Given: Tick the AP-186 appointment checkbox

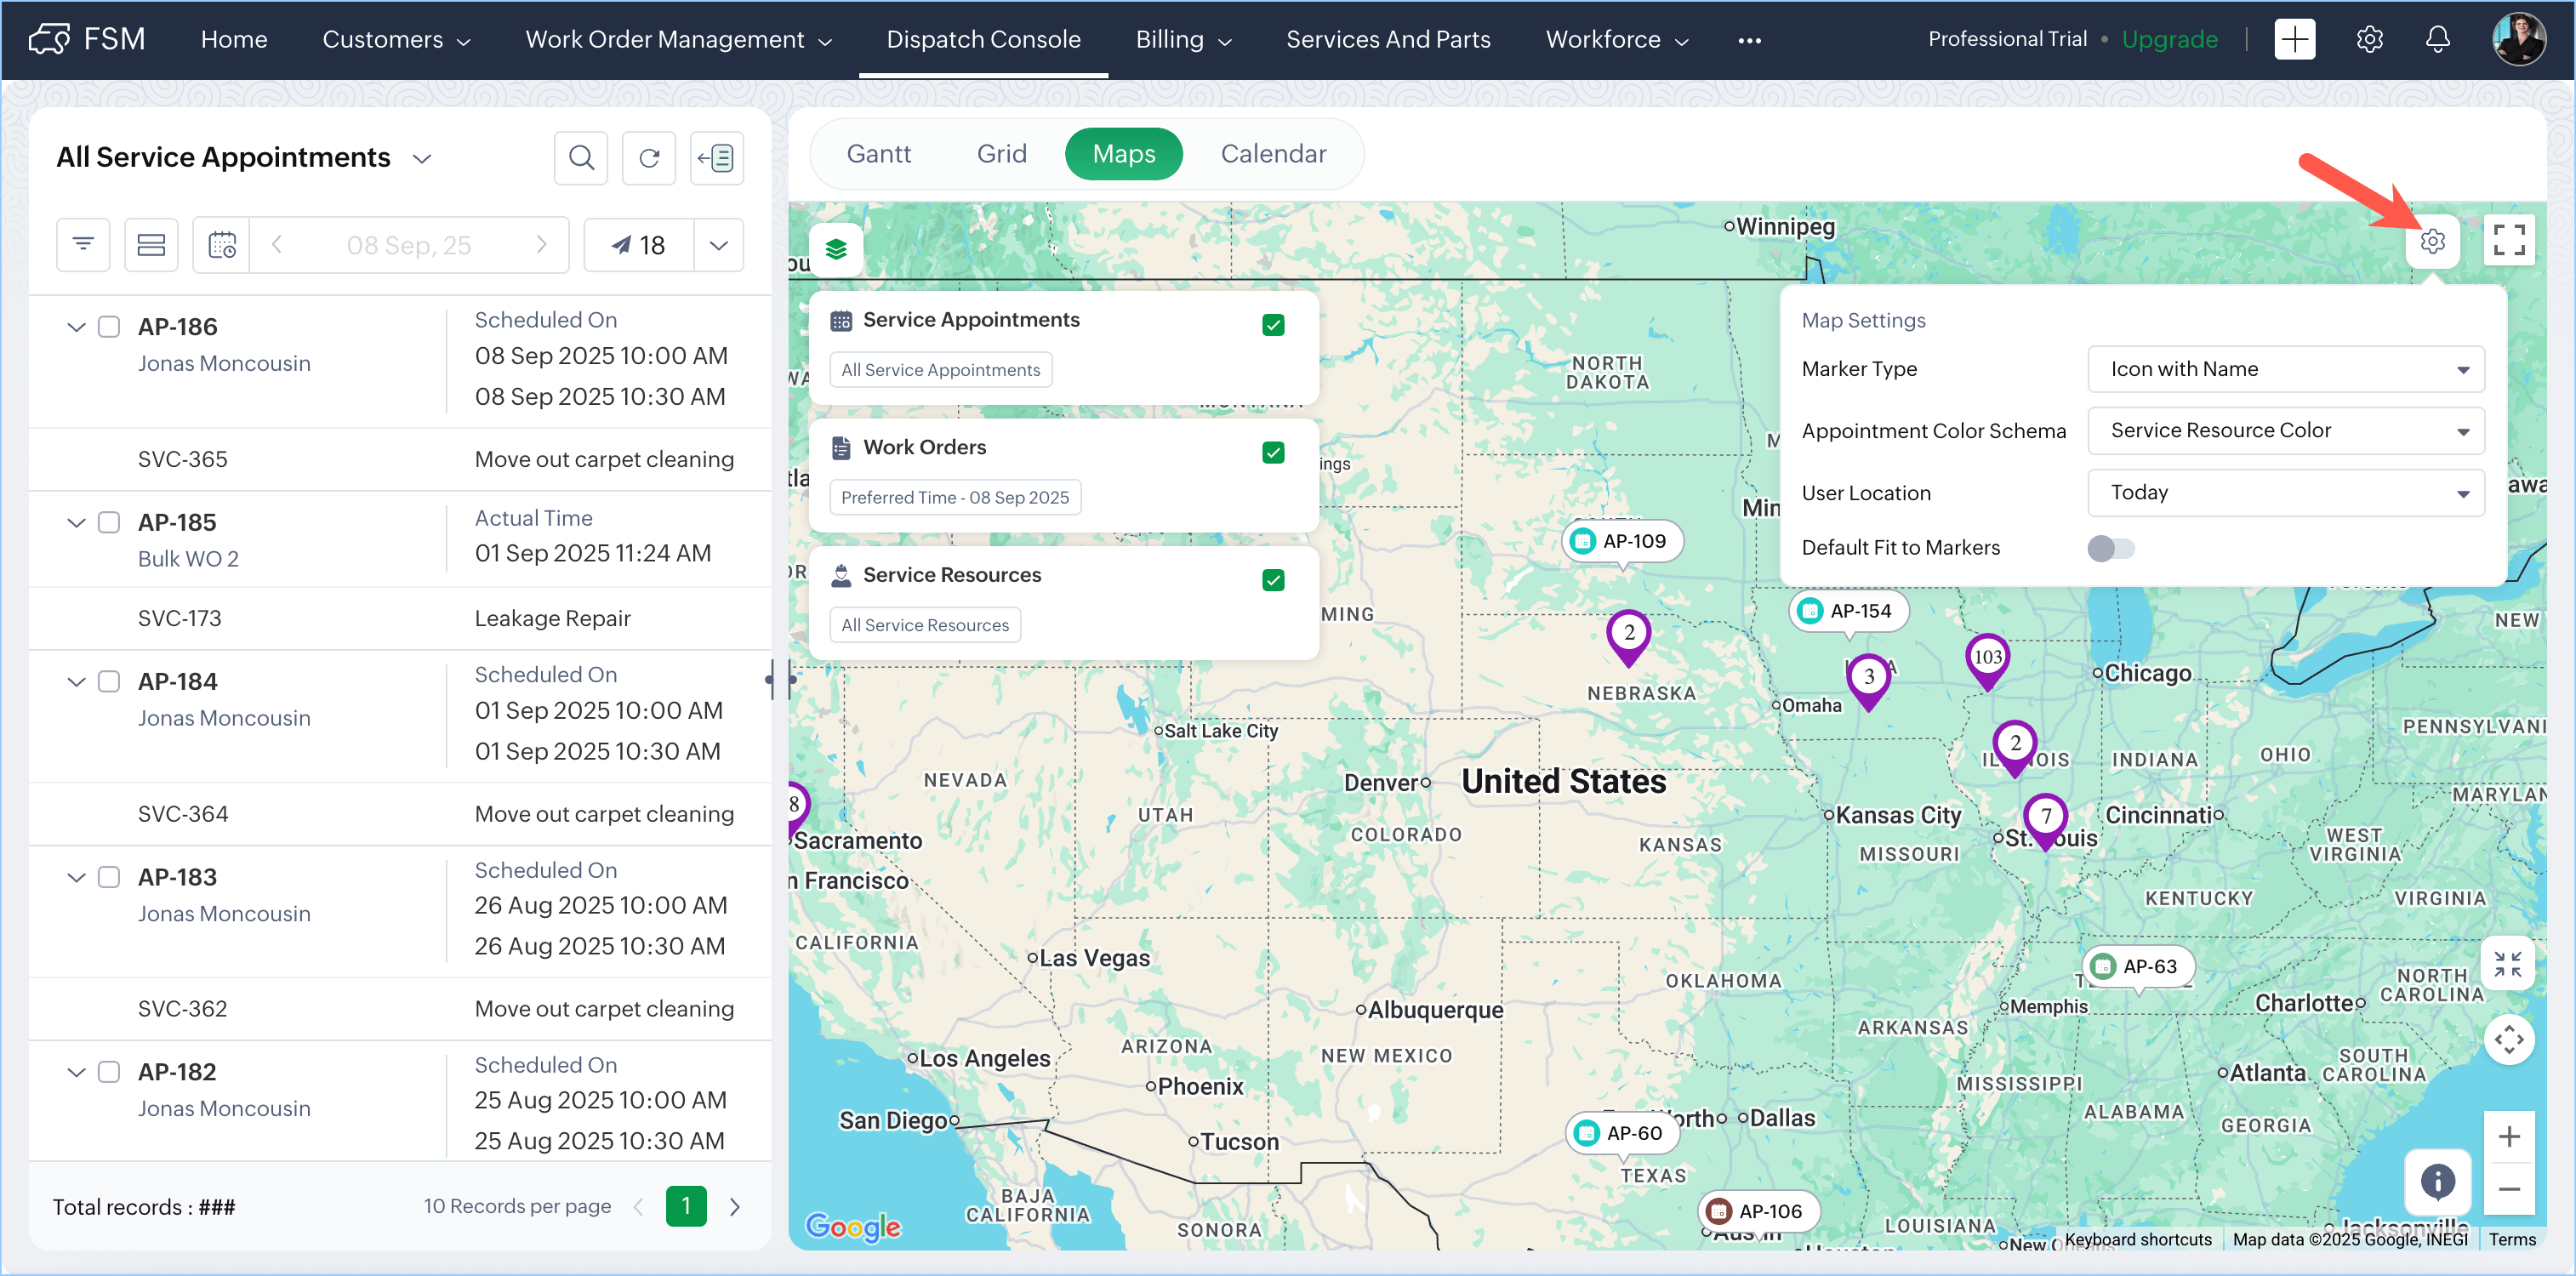Looking at the screenshot, I should (109, 327).
